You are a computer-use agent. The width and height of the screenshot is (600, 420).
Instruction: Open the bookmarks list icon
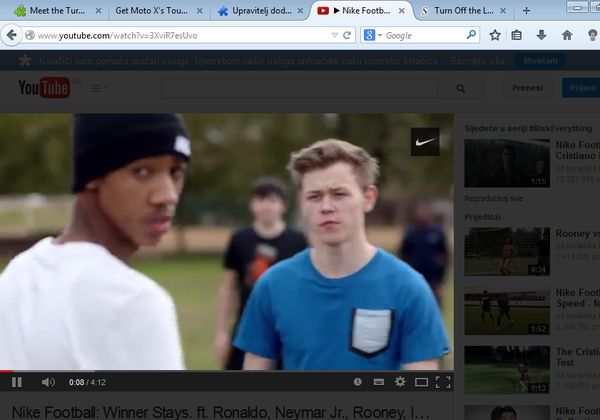(517, 36)
